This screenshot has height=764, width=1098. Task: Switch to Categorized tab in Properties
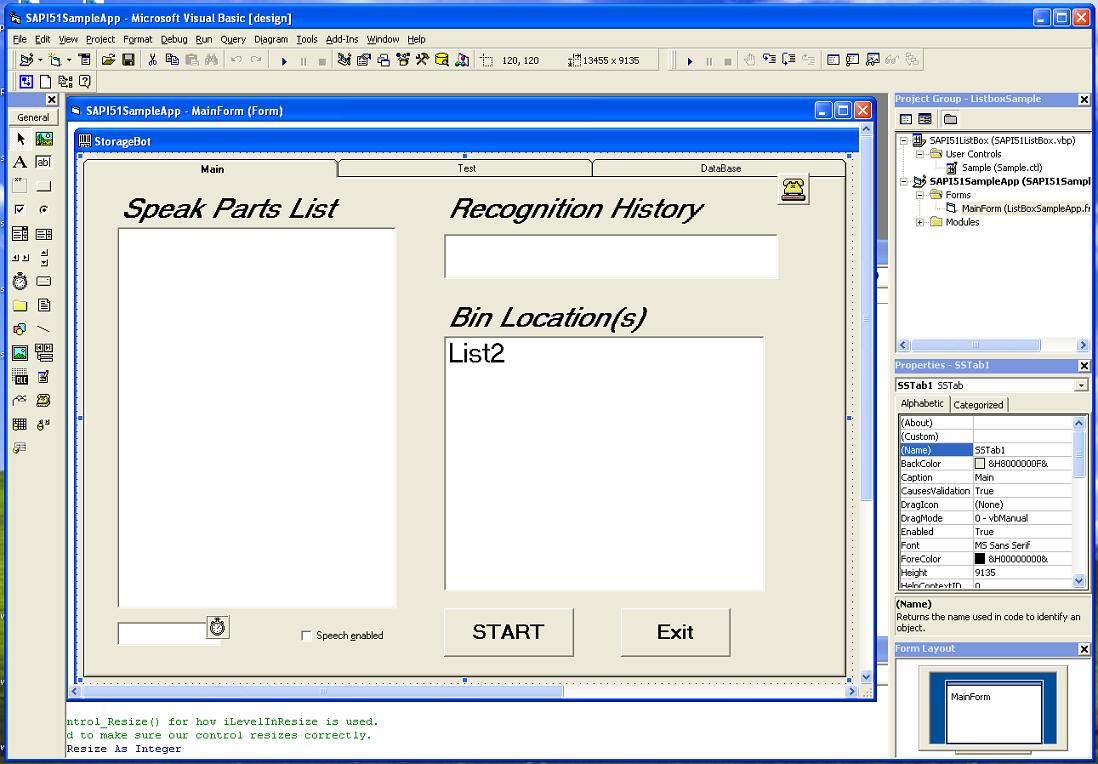[978, 405]
